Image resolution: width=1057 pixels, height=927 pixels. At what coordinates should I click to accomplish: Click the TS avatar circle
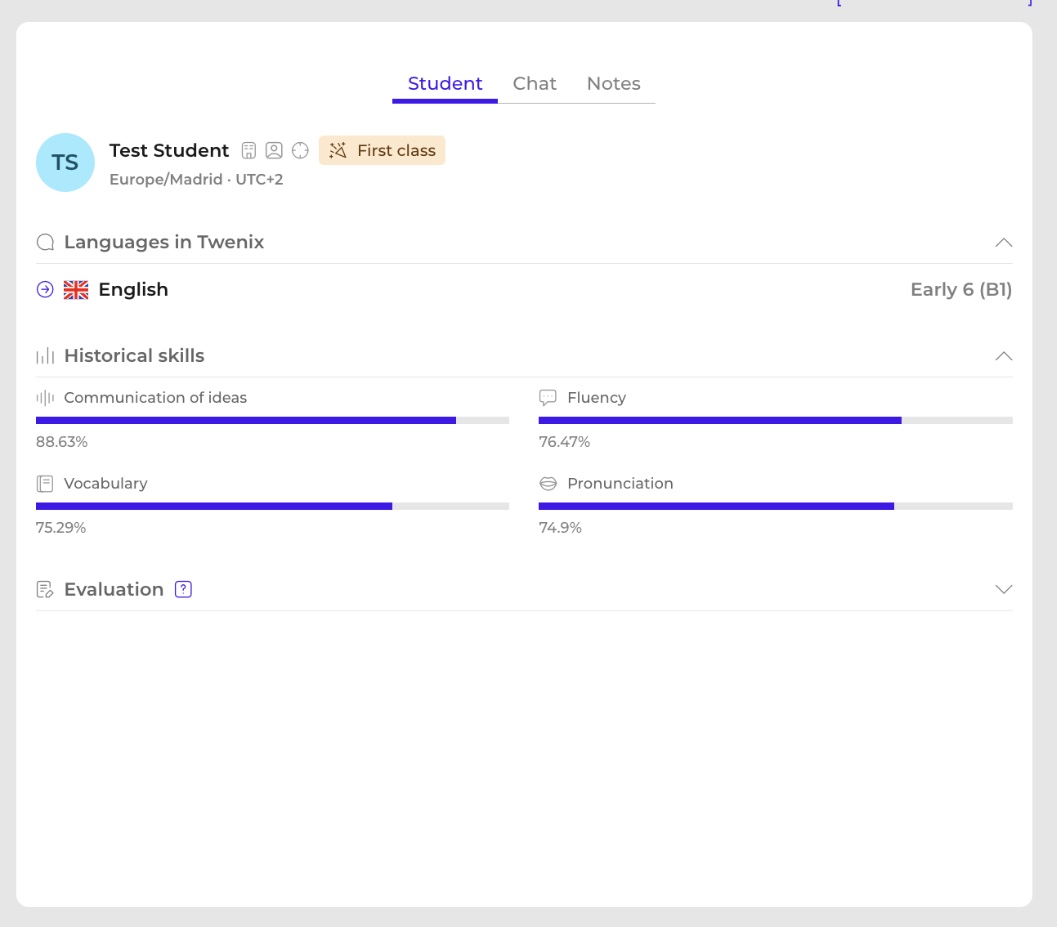(65, 162)
